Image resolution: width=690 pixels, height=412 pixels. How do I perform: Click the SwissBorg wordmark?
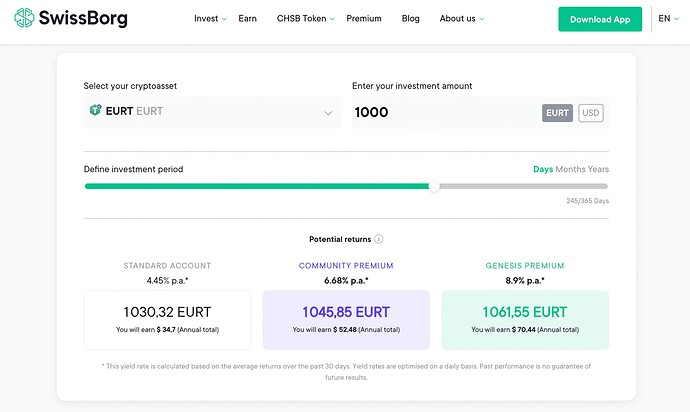83,18
